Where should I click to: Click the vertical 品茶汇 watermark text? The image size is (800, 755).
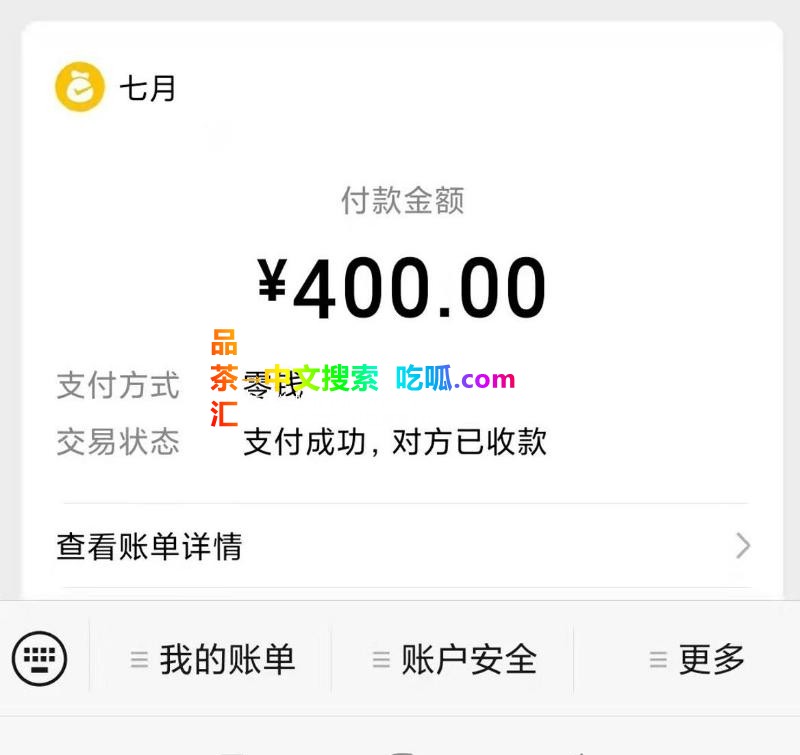click(224, 379)
